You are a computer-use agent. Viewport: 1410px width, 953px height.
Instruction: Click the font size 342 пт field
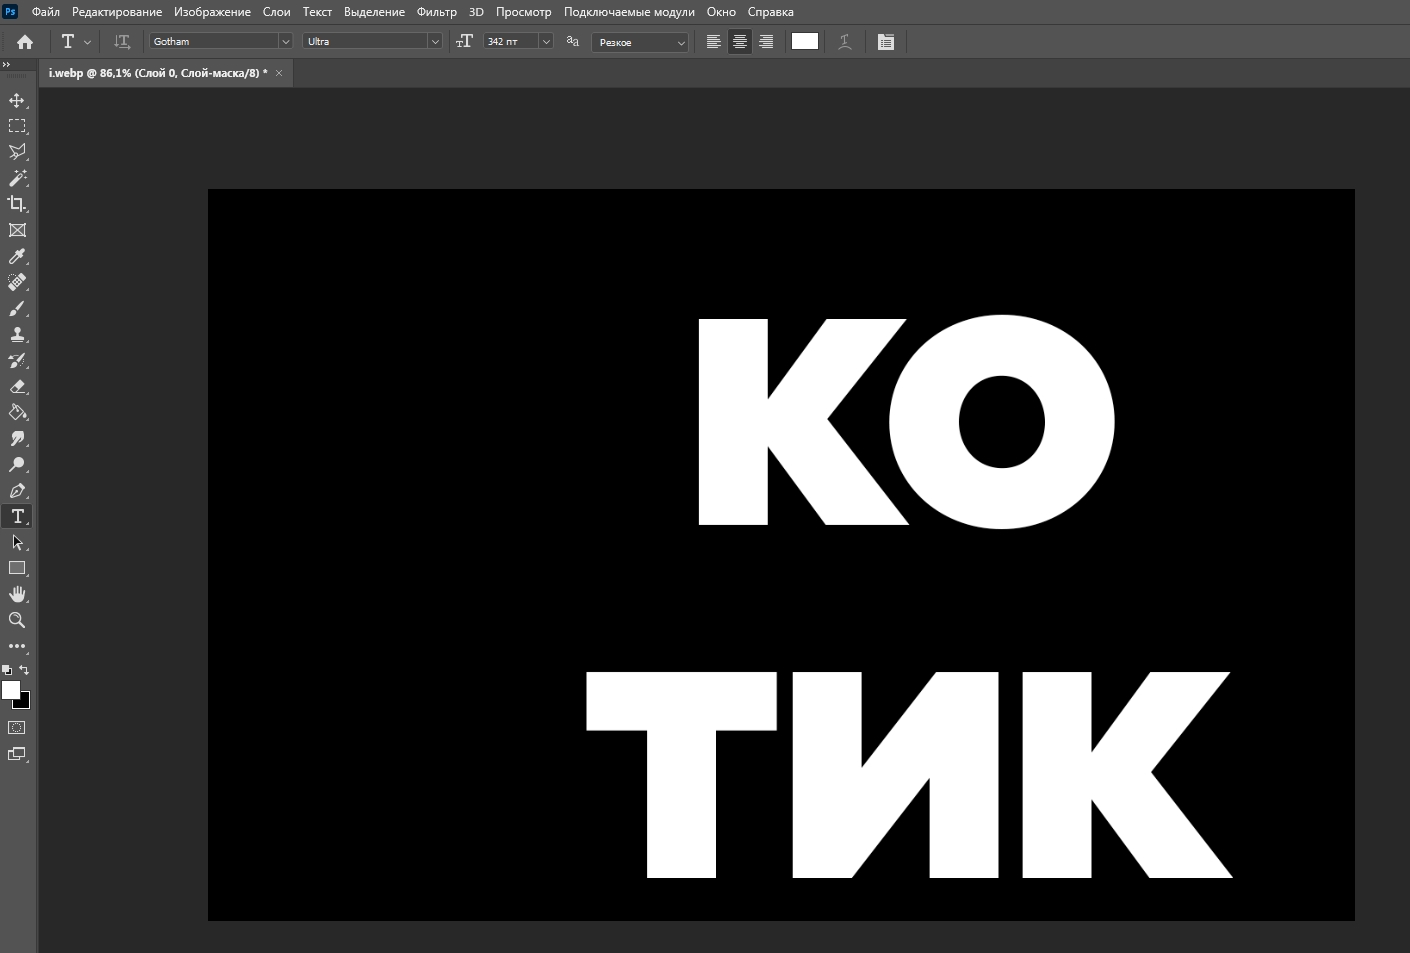[x=511, y=42]
